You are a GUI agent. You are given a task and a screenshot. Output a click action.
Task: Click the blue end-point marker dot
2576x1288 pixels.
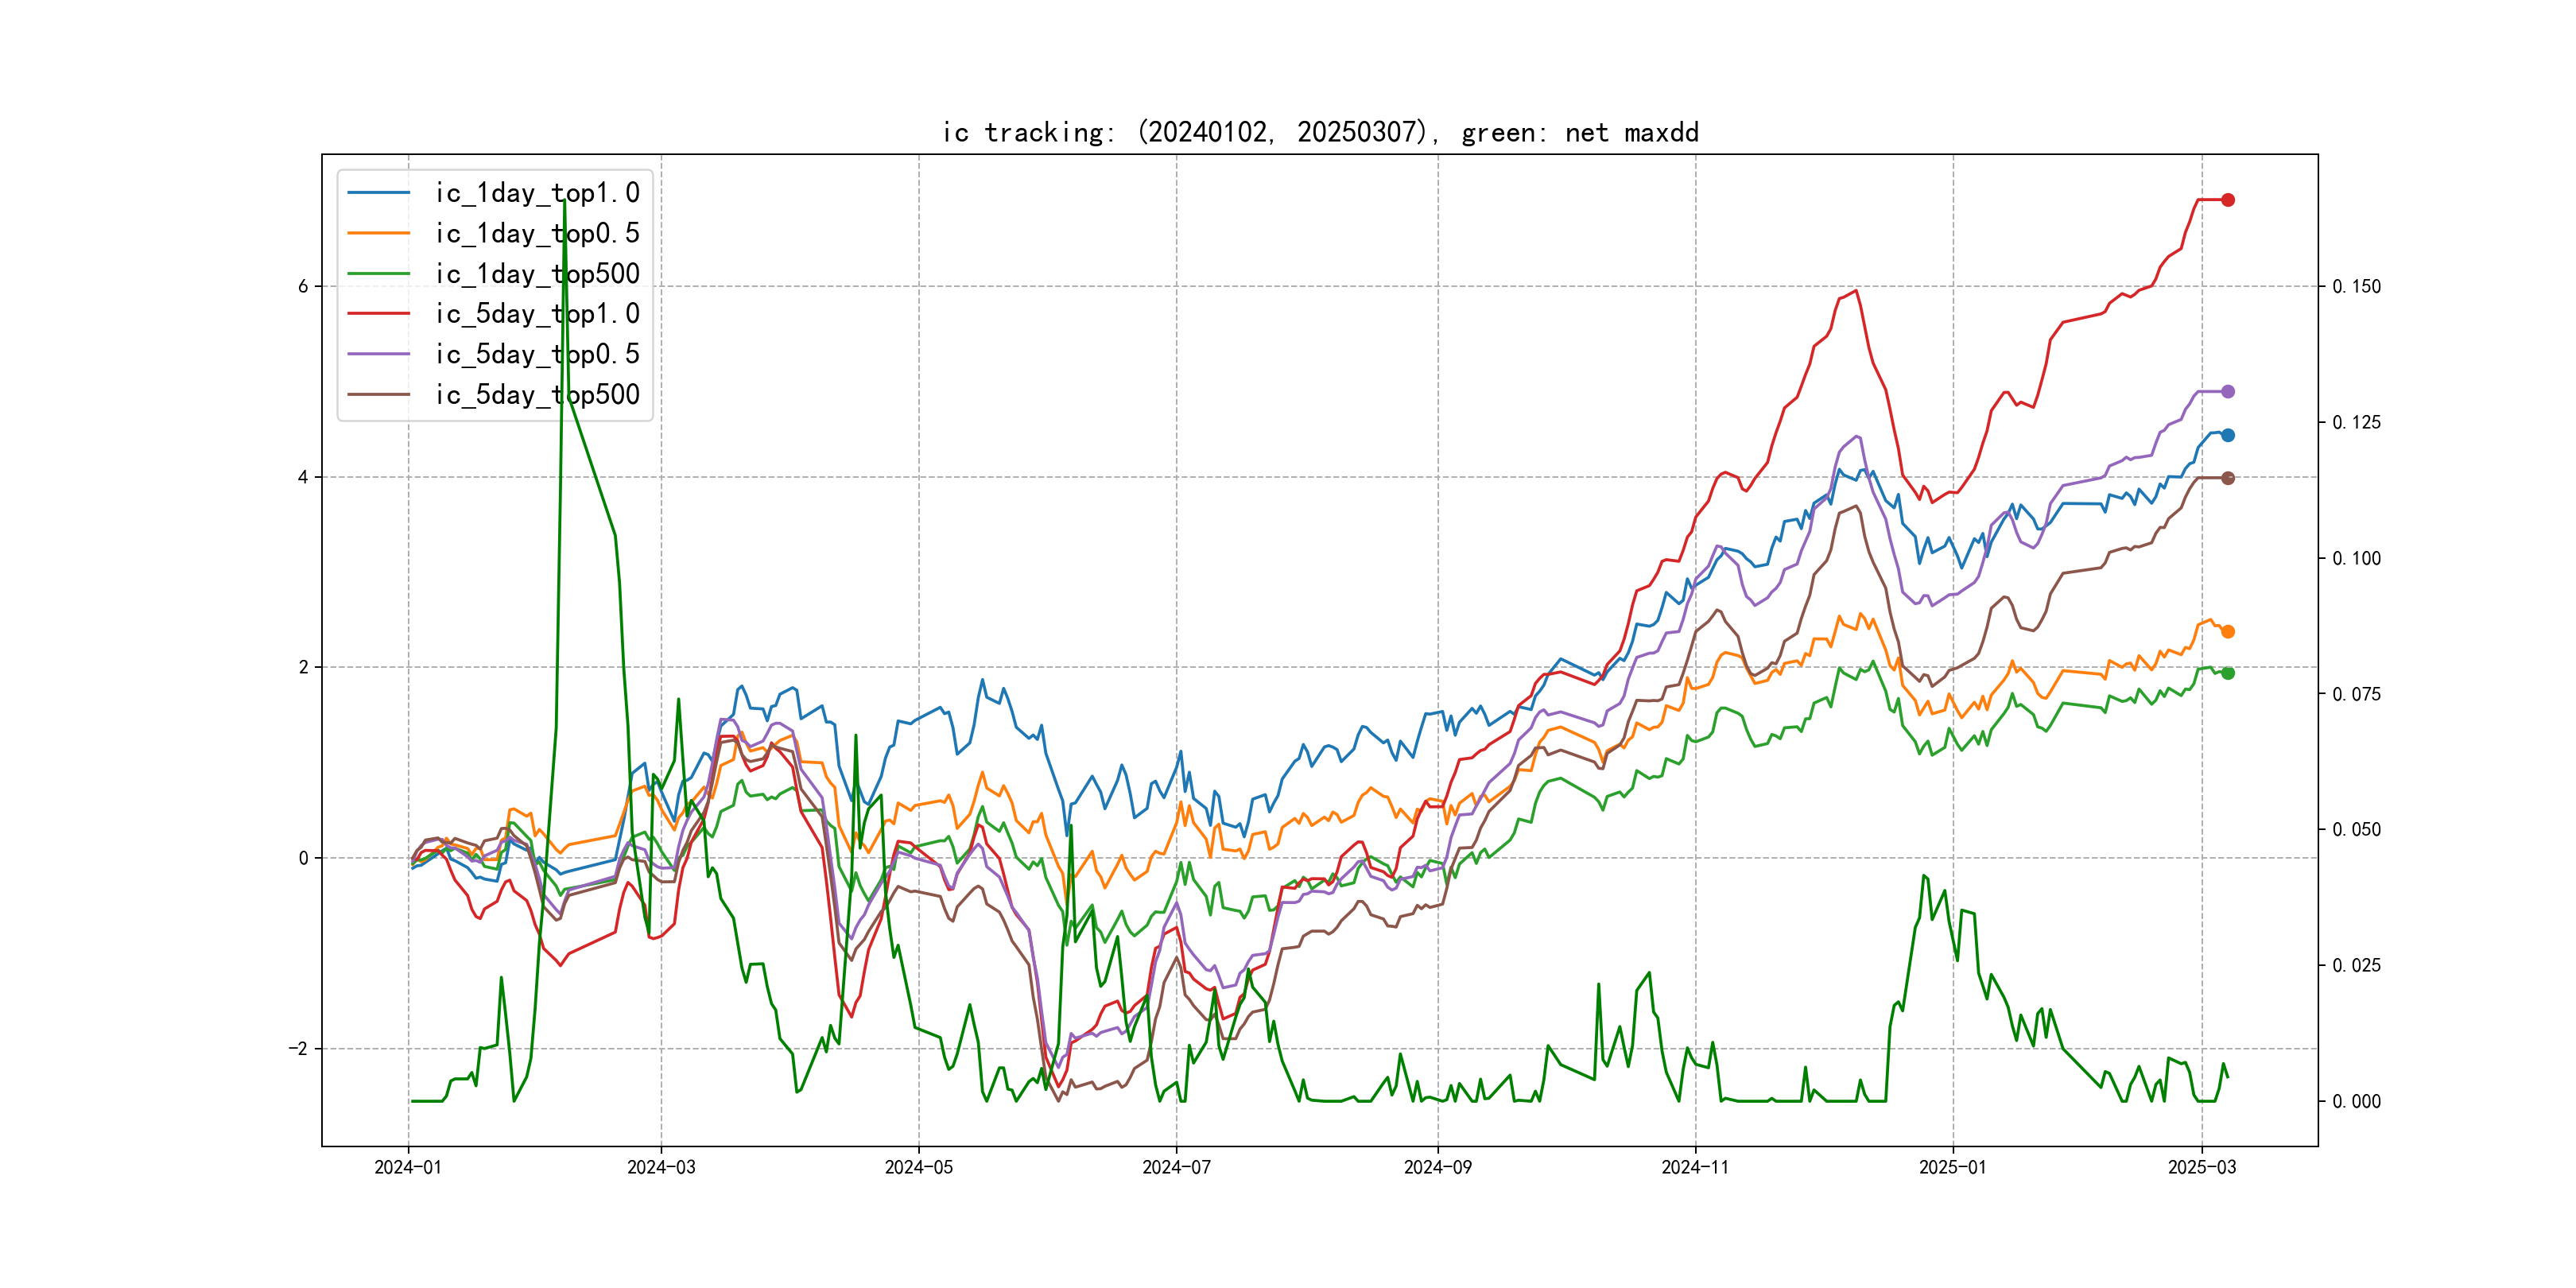coord(2228,435)
